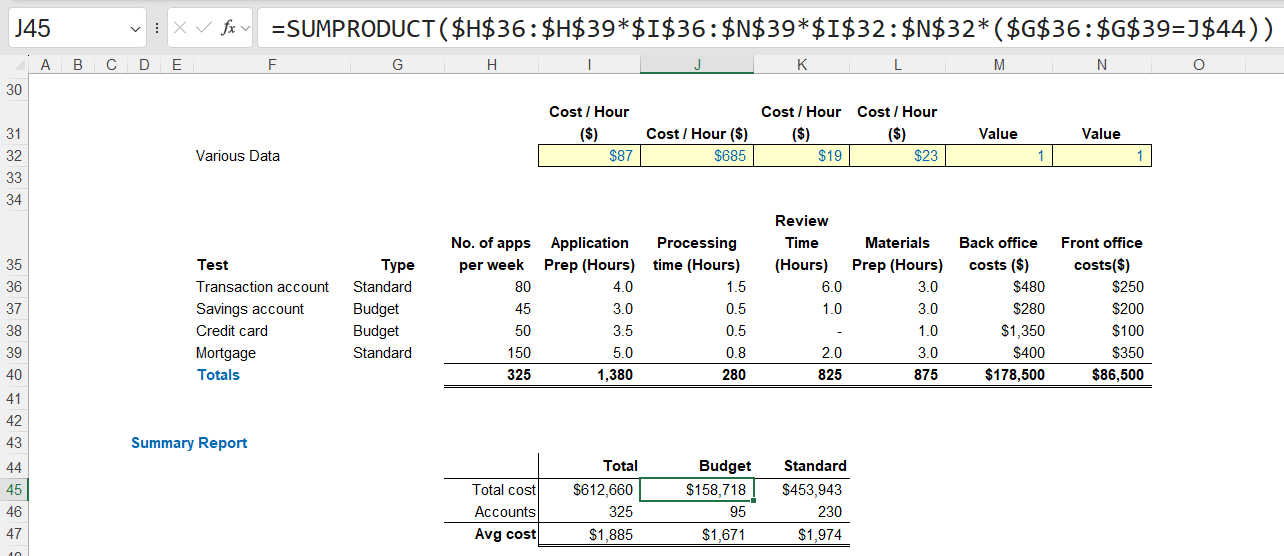
Task: Select the blue Totals label cell
Action: 218,375
